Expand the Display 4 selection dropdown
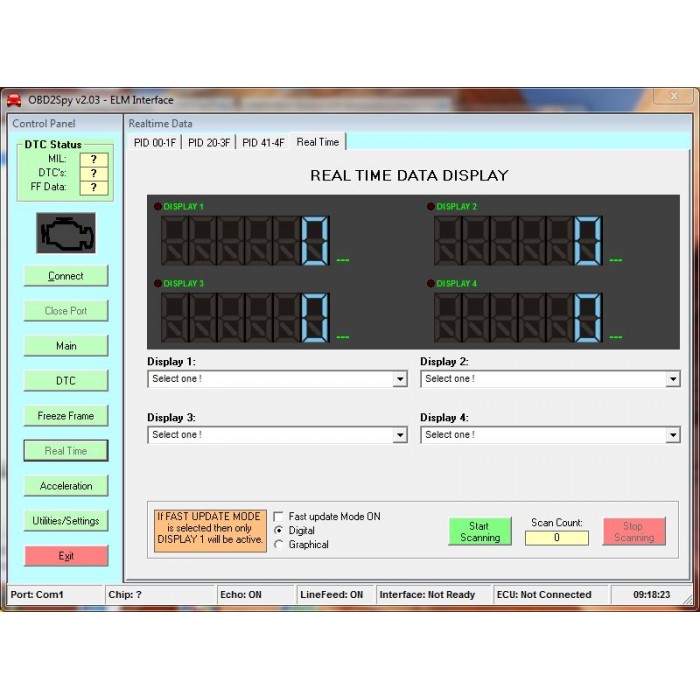Screen dimensions: 700x700 (x=672, y=436)
